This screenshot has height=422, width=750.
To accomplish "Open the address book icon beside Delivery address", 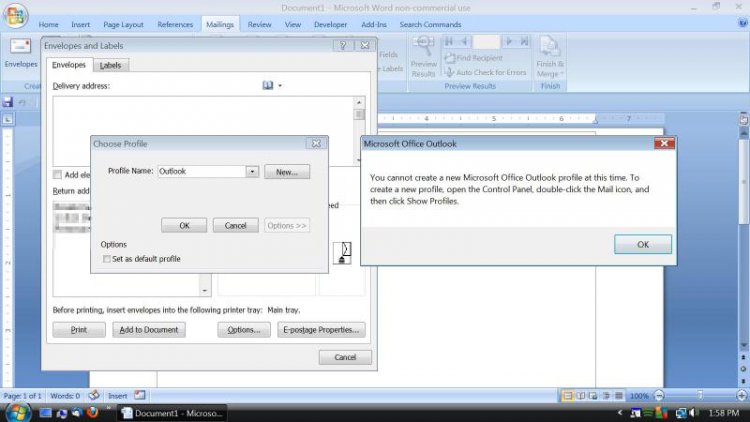I will (268, 85).
